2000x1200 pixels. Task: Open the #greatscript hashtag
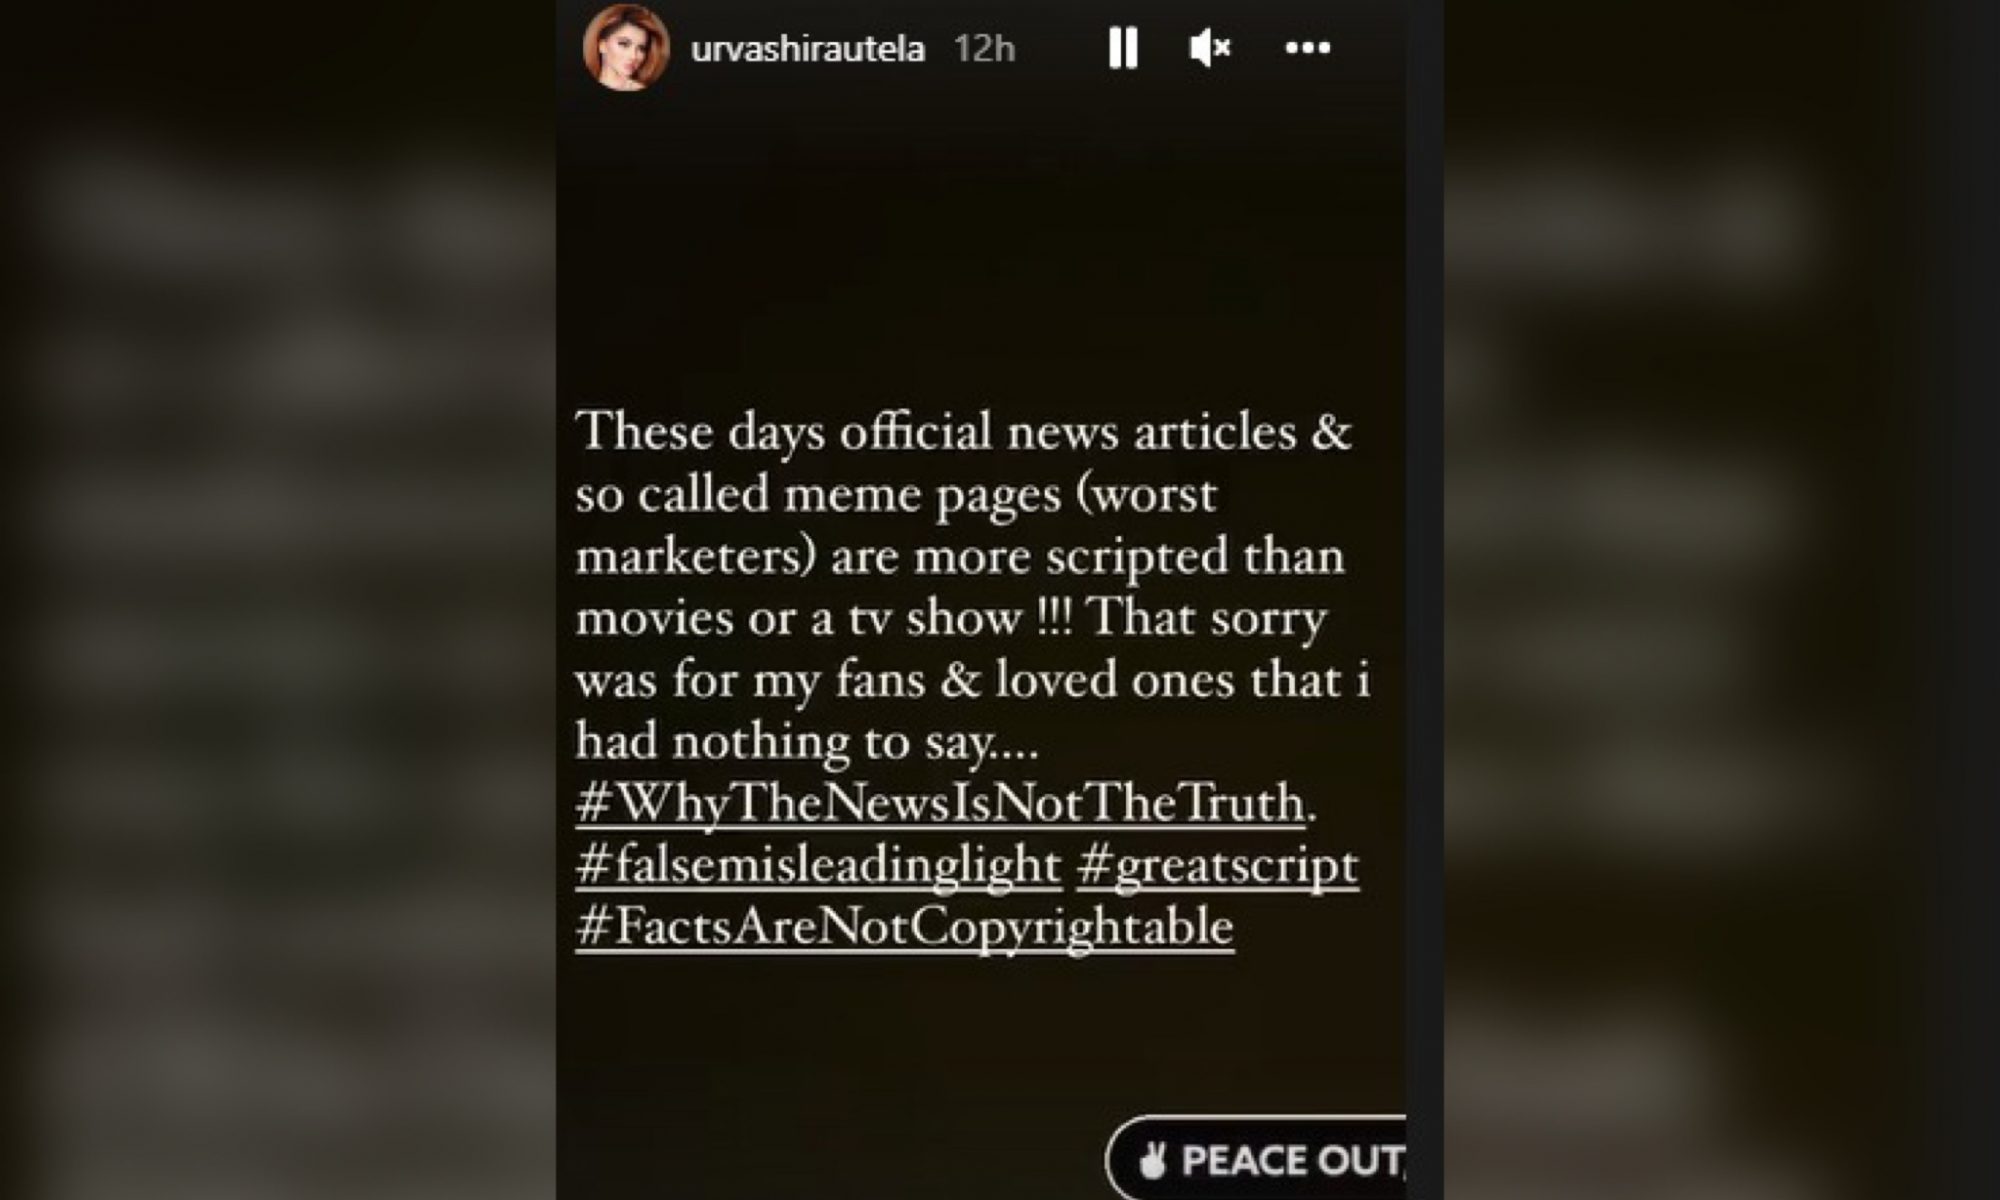point(1218,865)
